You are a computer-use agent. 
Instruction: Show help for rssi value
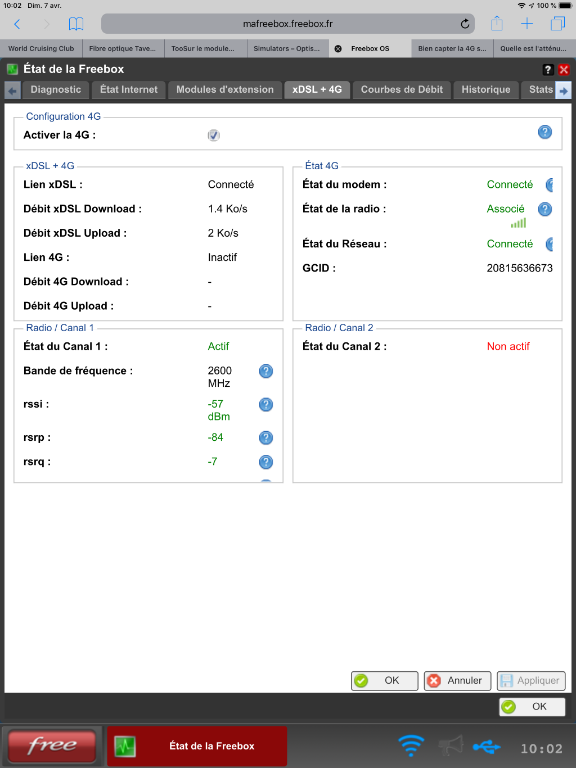click(265, 405)
